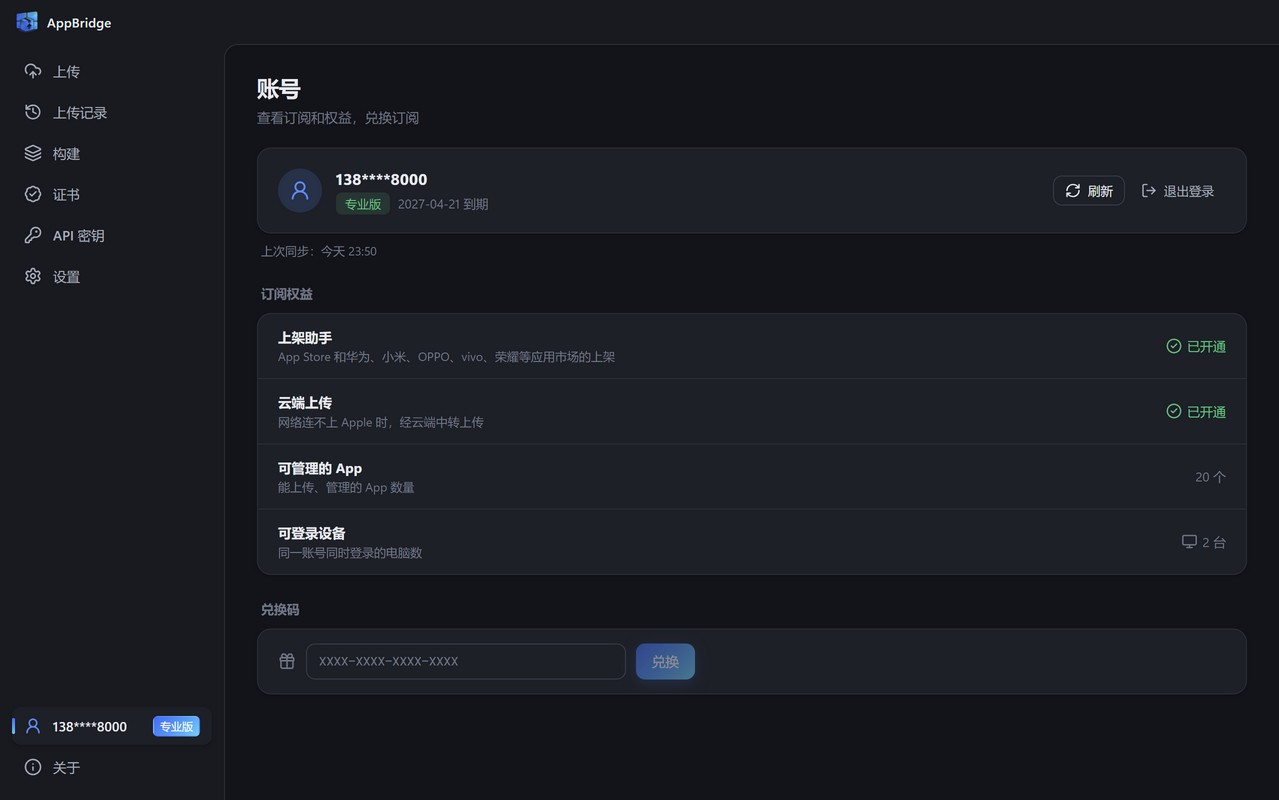1279x800 pixels.
Task: Click the gift icon beside the redeem code field
Action: click(287, 661)
